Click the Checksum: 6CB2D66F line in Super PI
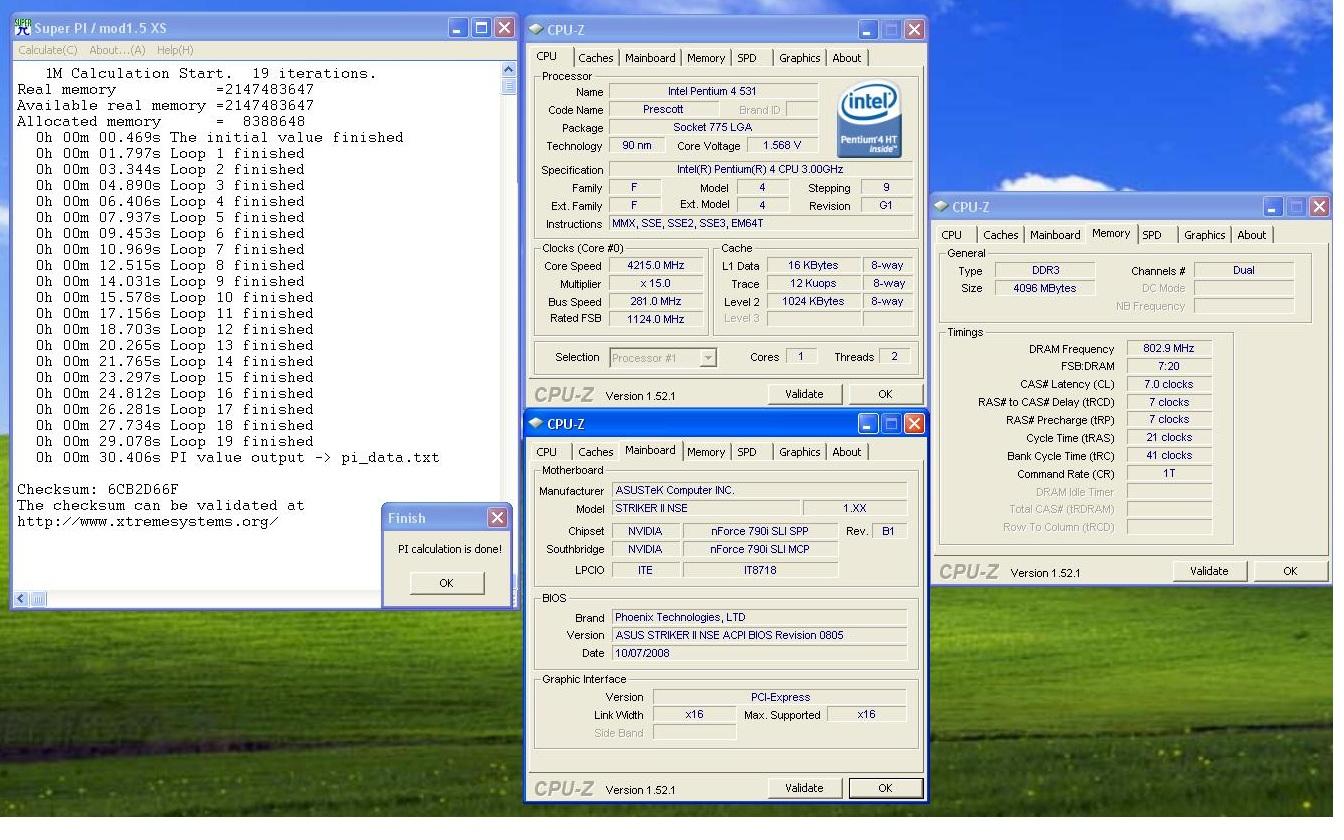Viewport: 1344px width, 840px height. [98, 490]
